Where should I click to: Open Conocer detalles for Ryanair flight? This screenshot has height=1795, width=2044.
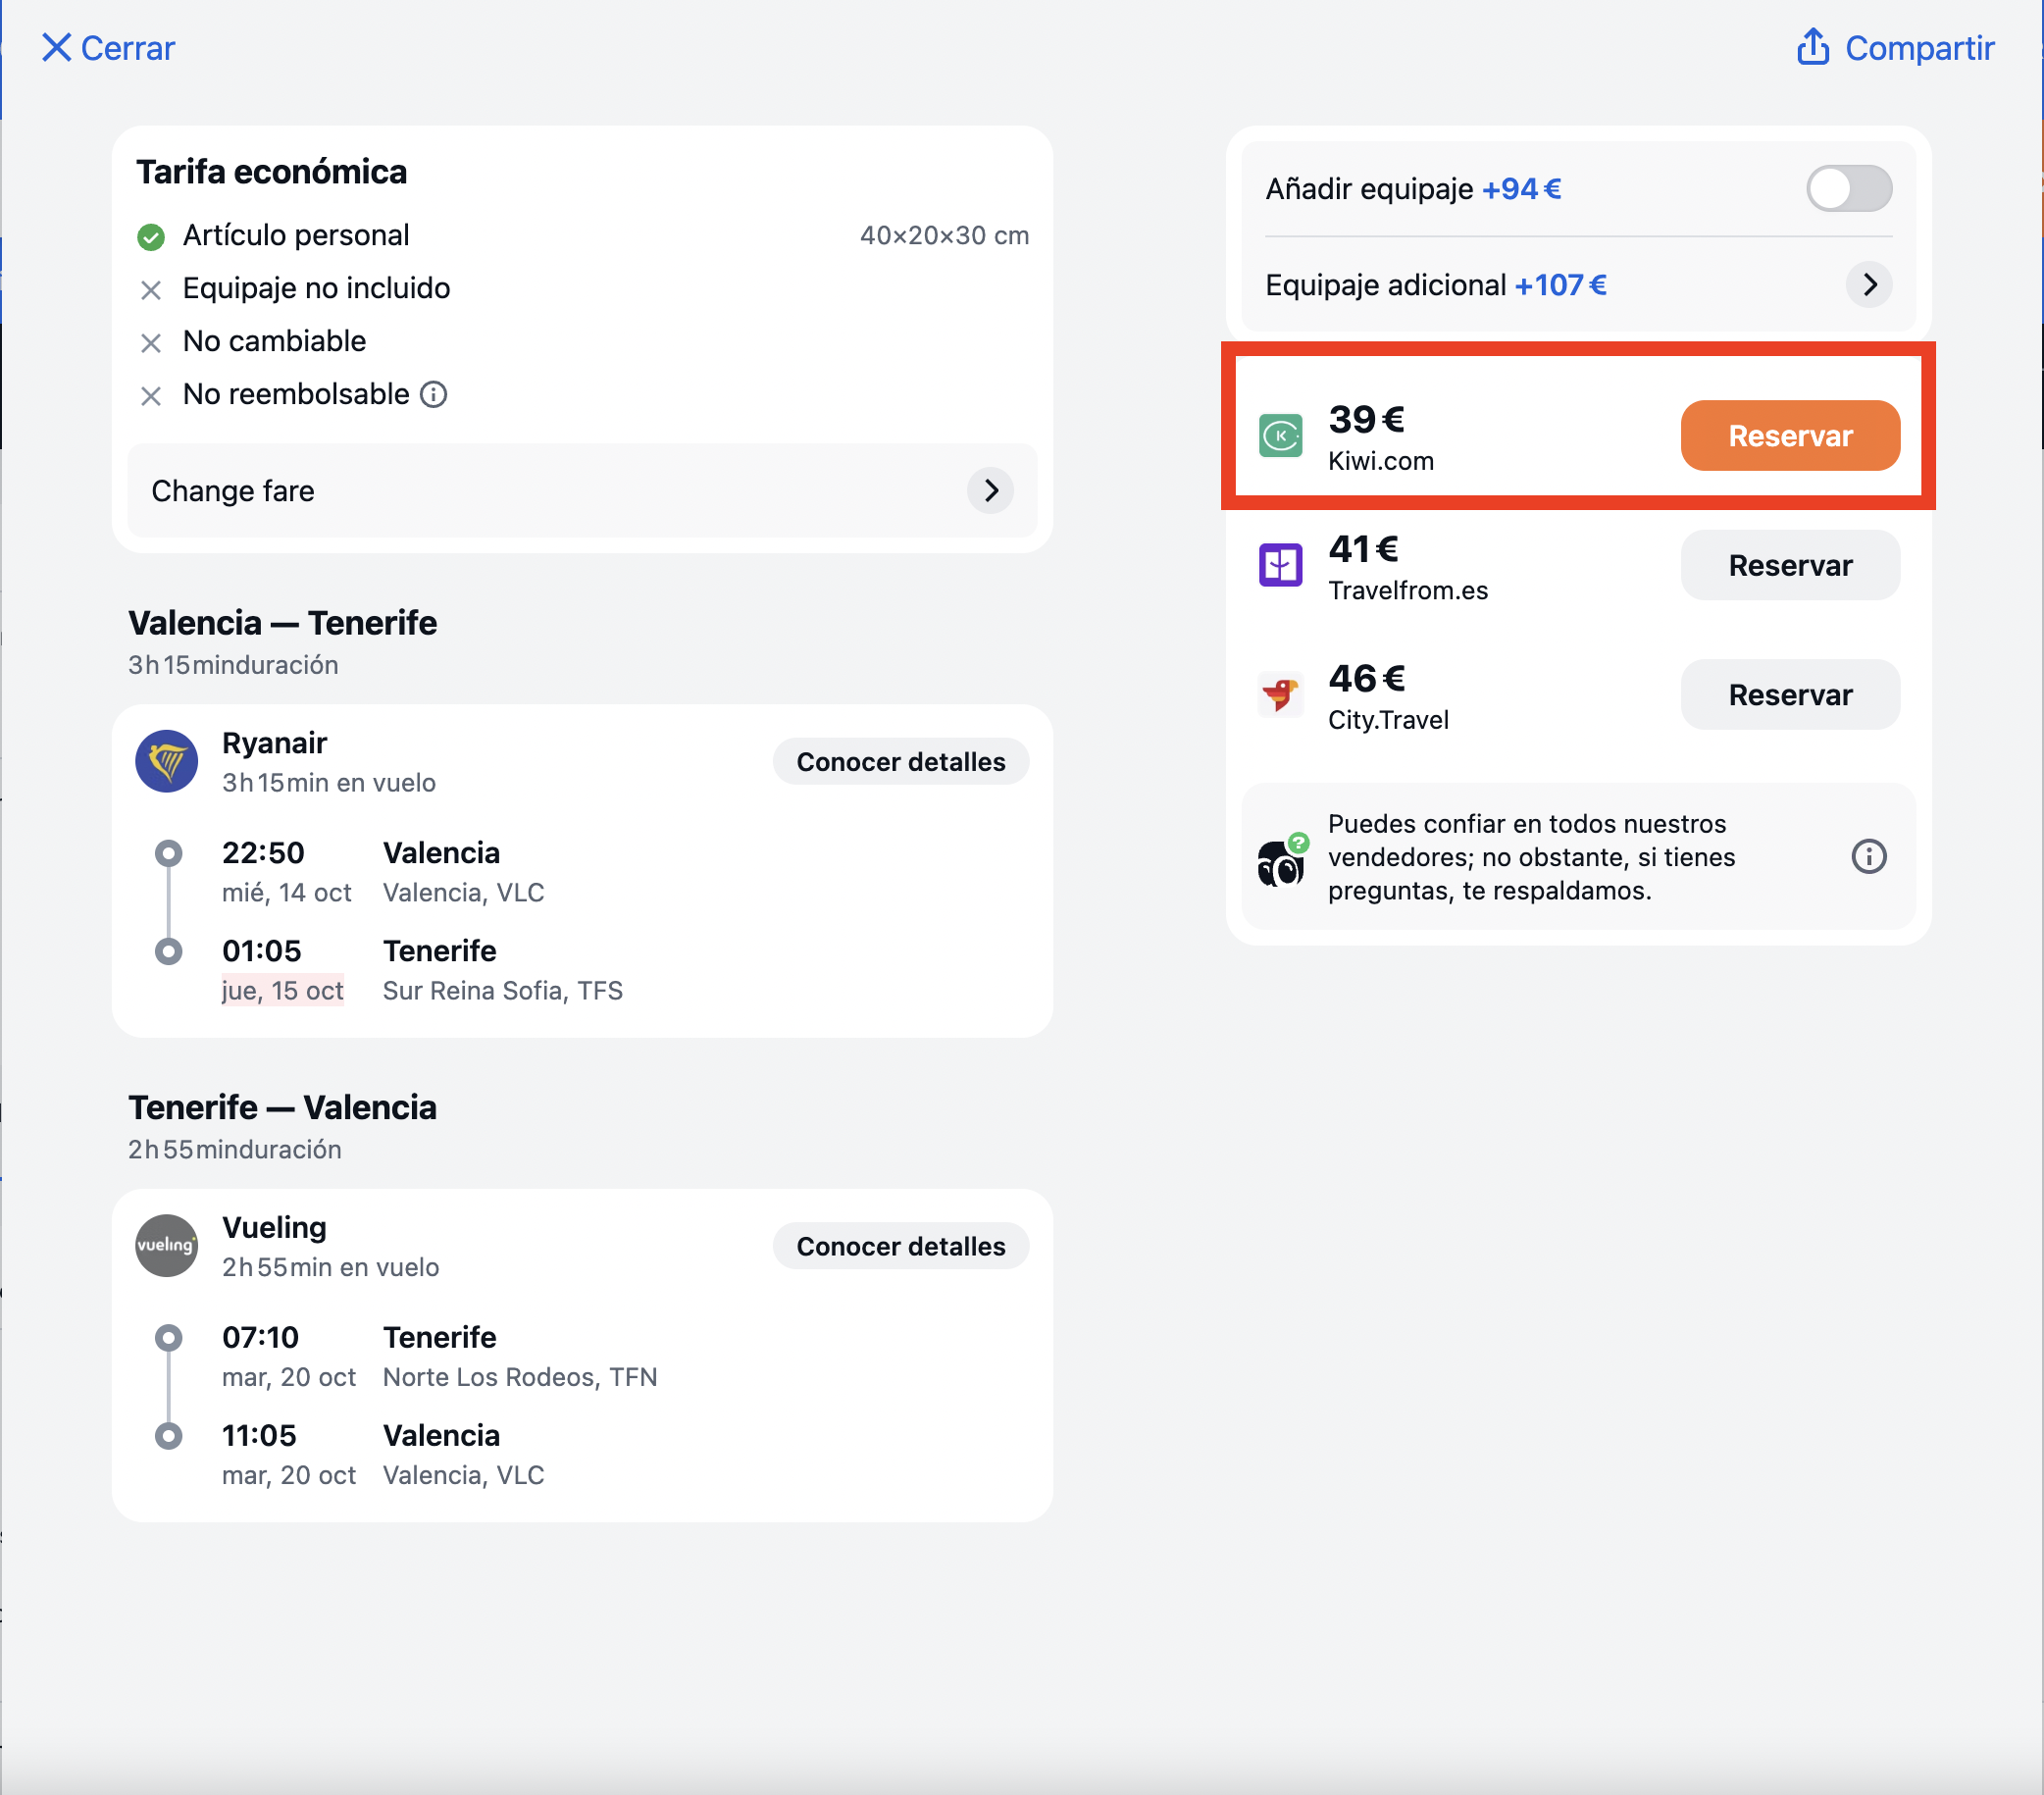click(x=900, y=761)
